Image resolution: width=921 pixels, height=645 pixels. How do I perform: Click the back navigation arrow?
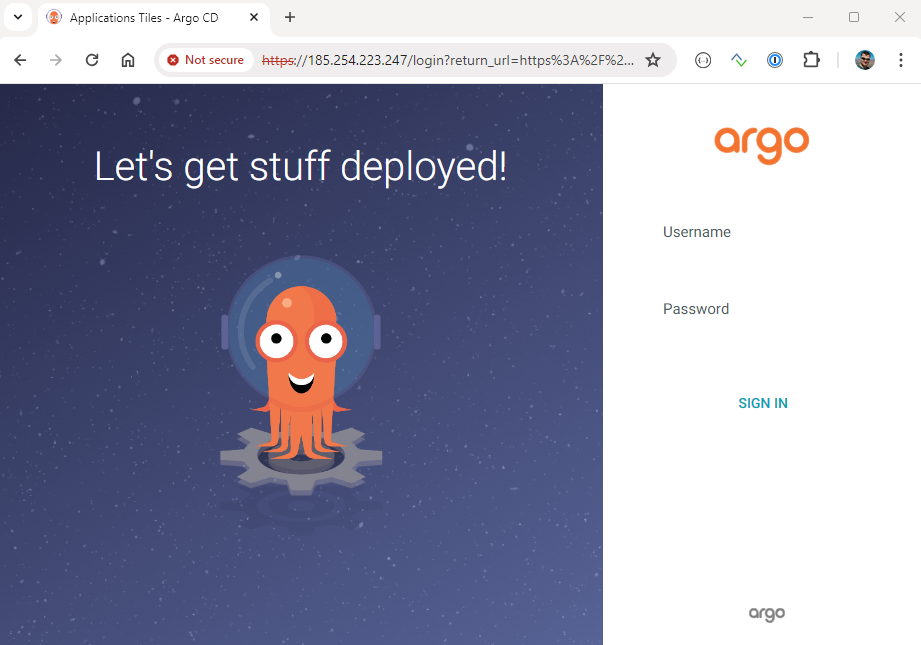pos(20,60)
